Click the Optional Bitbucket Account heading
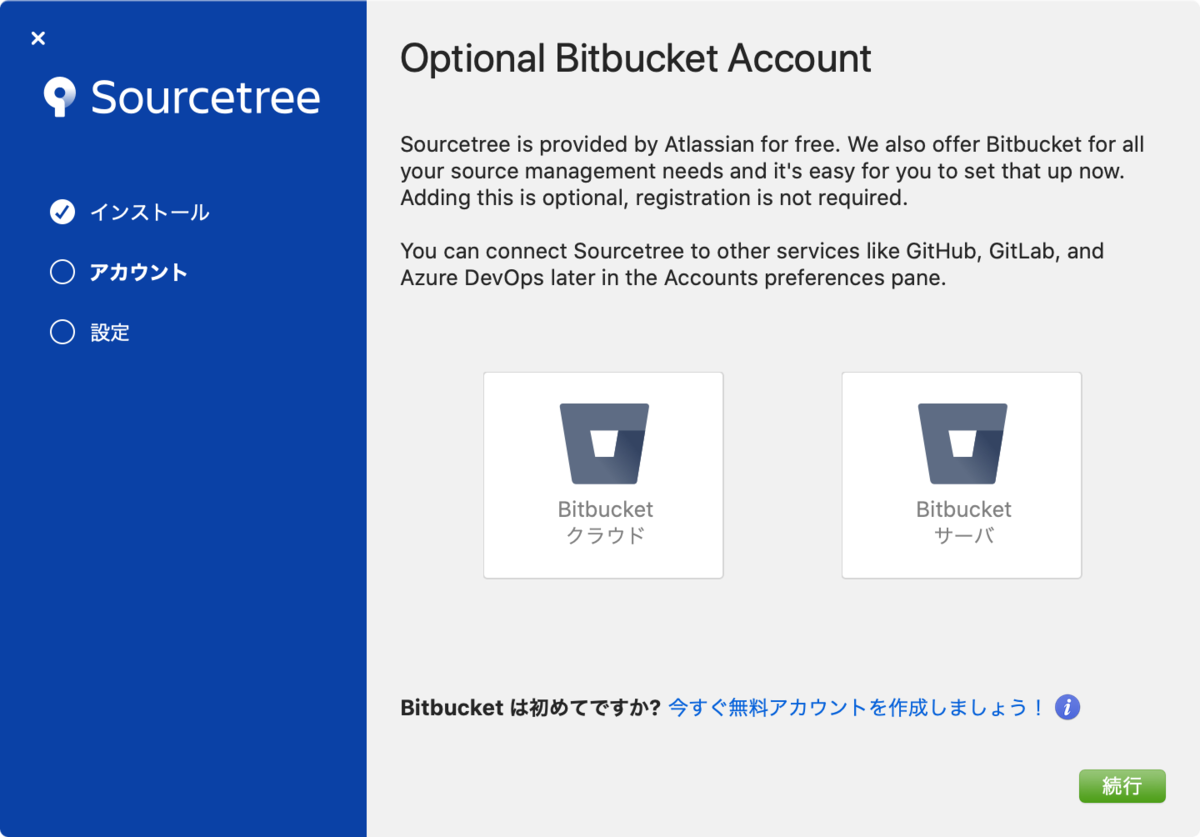Screen dimensions: 1200x837 click(636, 59)
